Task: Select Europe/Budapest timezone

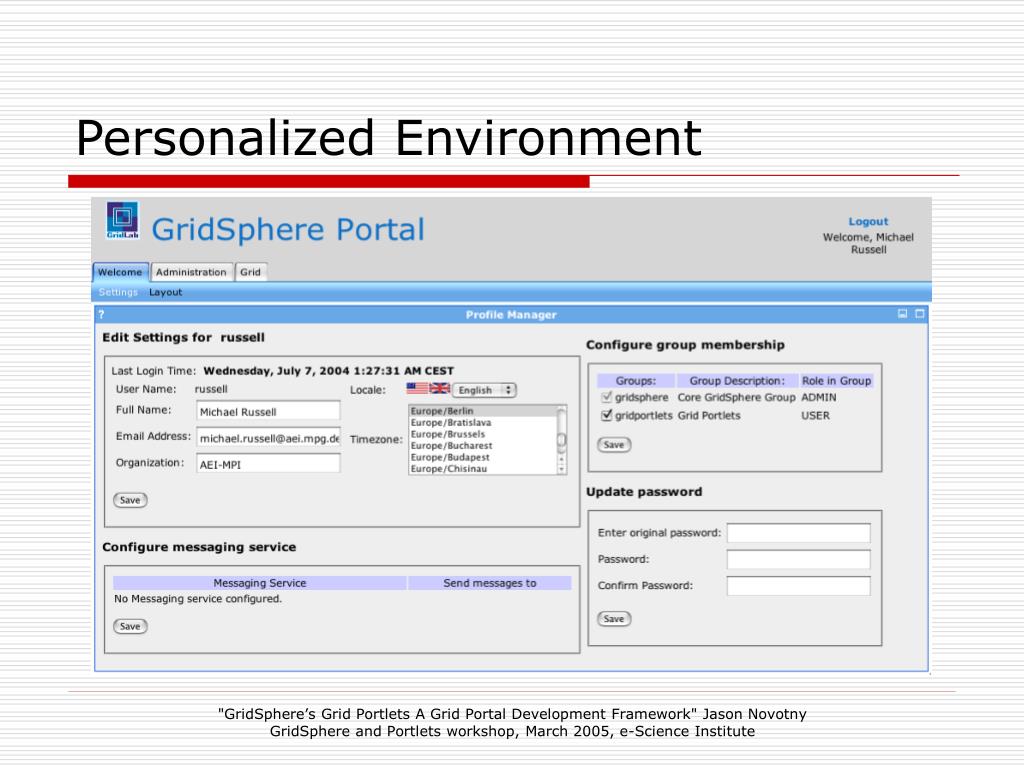Action: (483, 457)
